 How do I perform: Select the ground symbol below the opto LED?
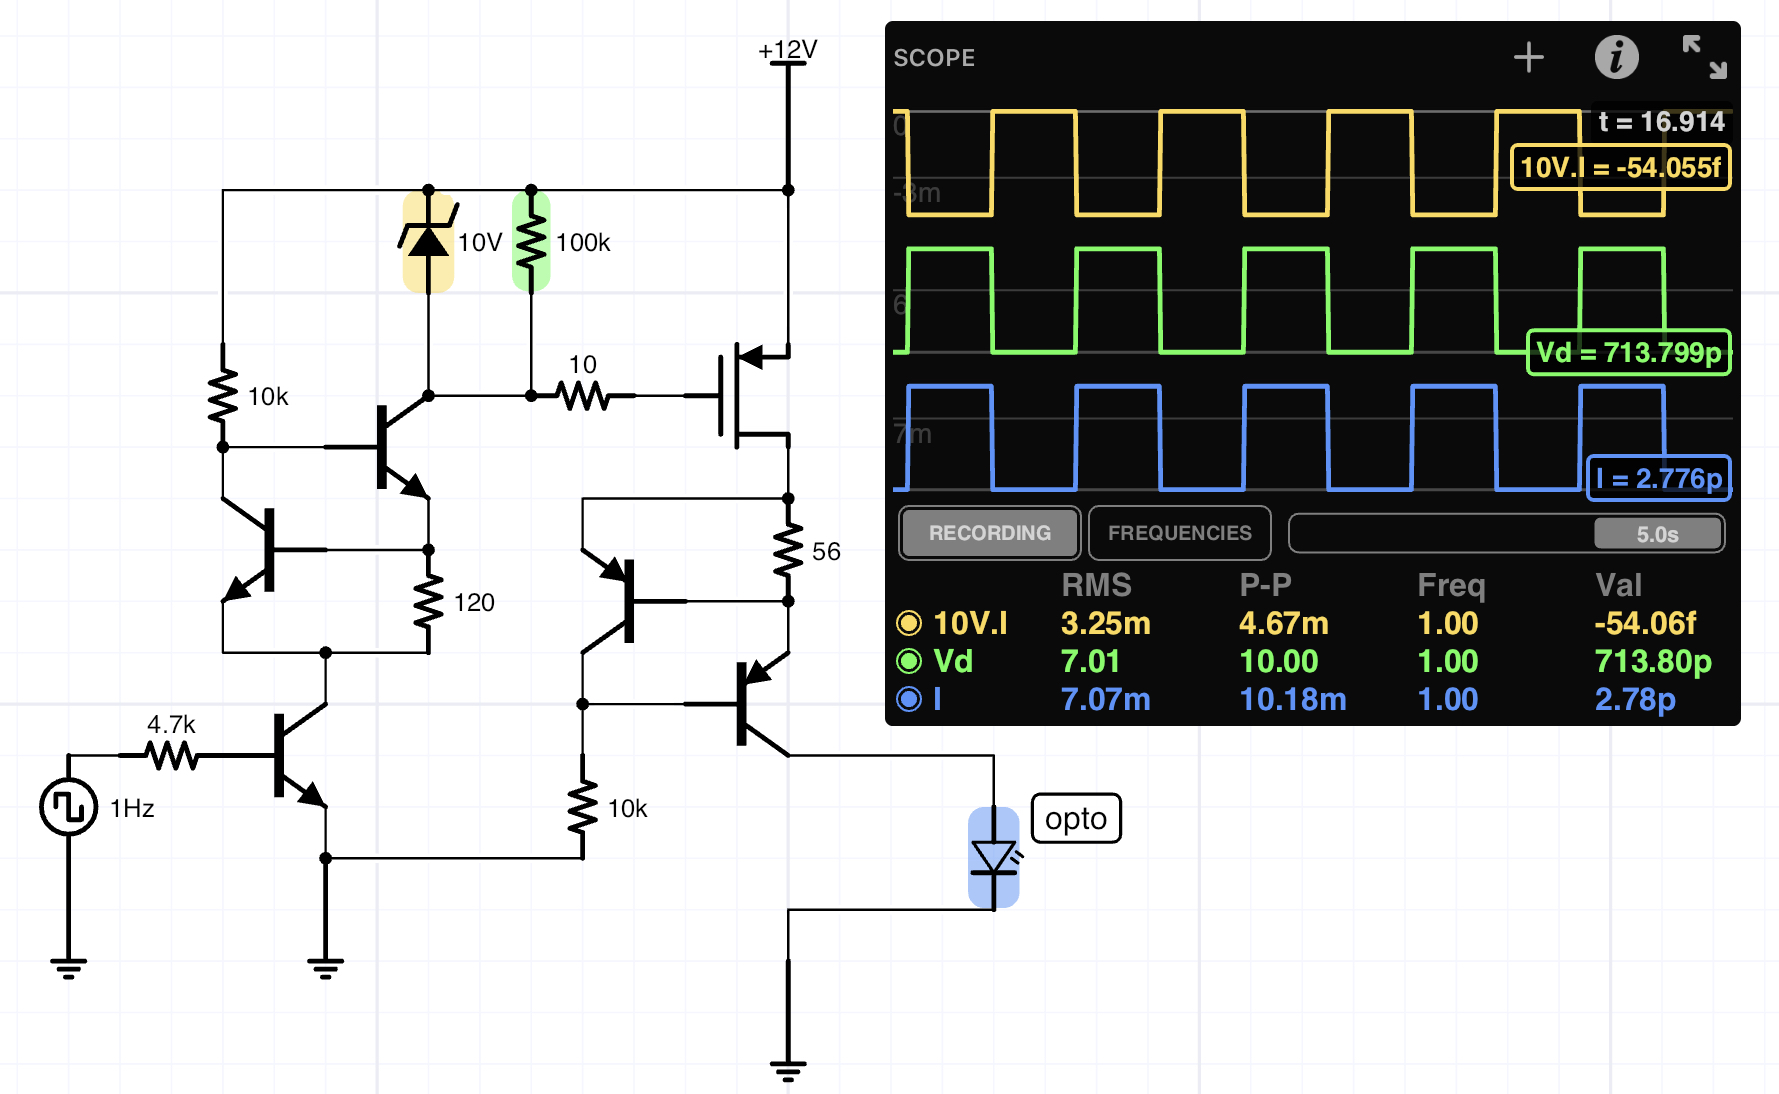[x=788, y=1071]
